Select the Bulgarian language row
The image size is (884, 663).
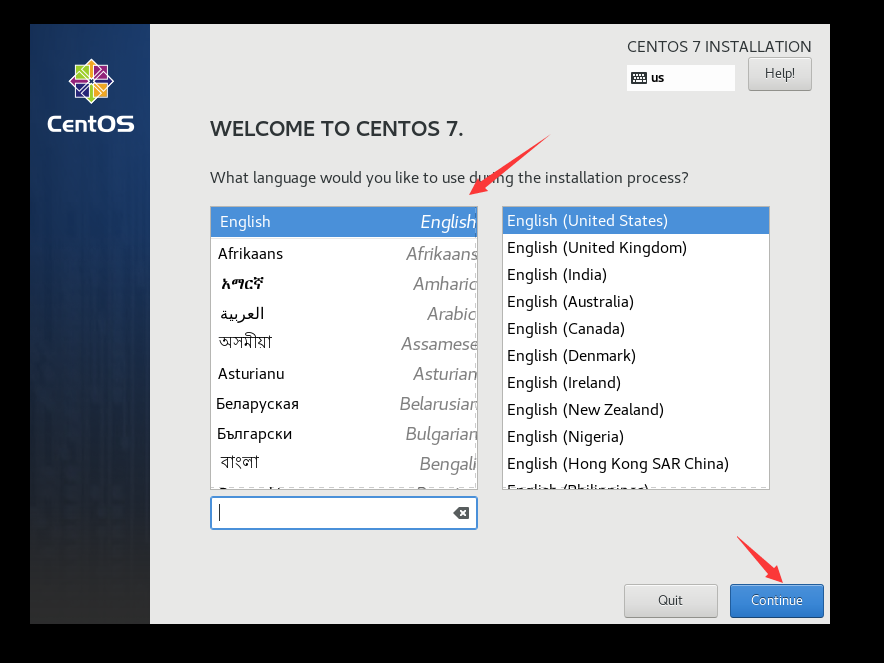pyautogui.click(x=343, y=434)
